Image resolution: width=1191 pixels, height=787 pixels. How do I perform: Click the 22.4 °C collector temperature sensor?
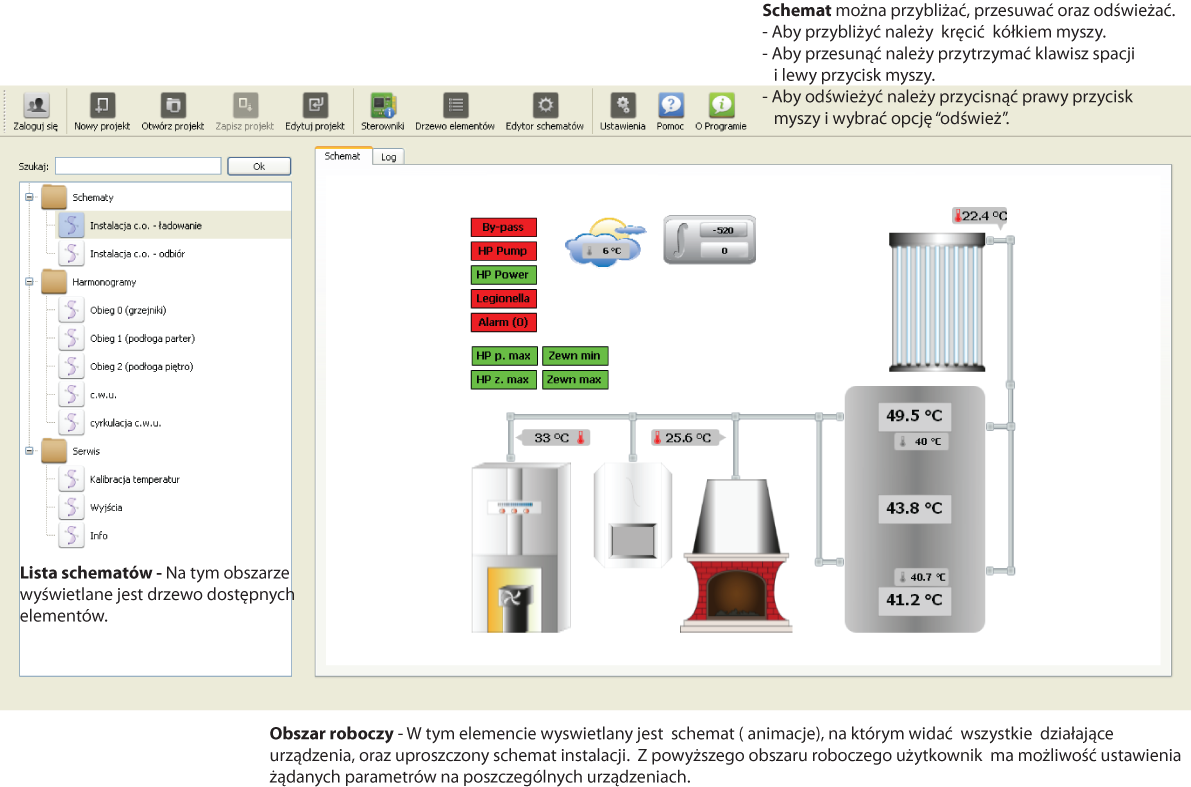pos(980,216)
